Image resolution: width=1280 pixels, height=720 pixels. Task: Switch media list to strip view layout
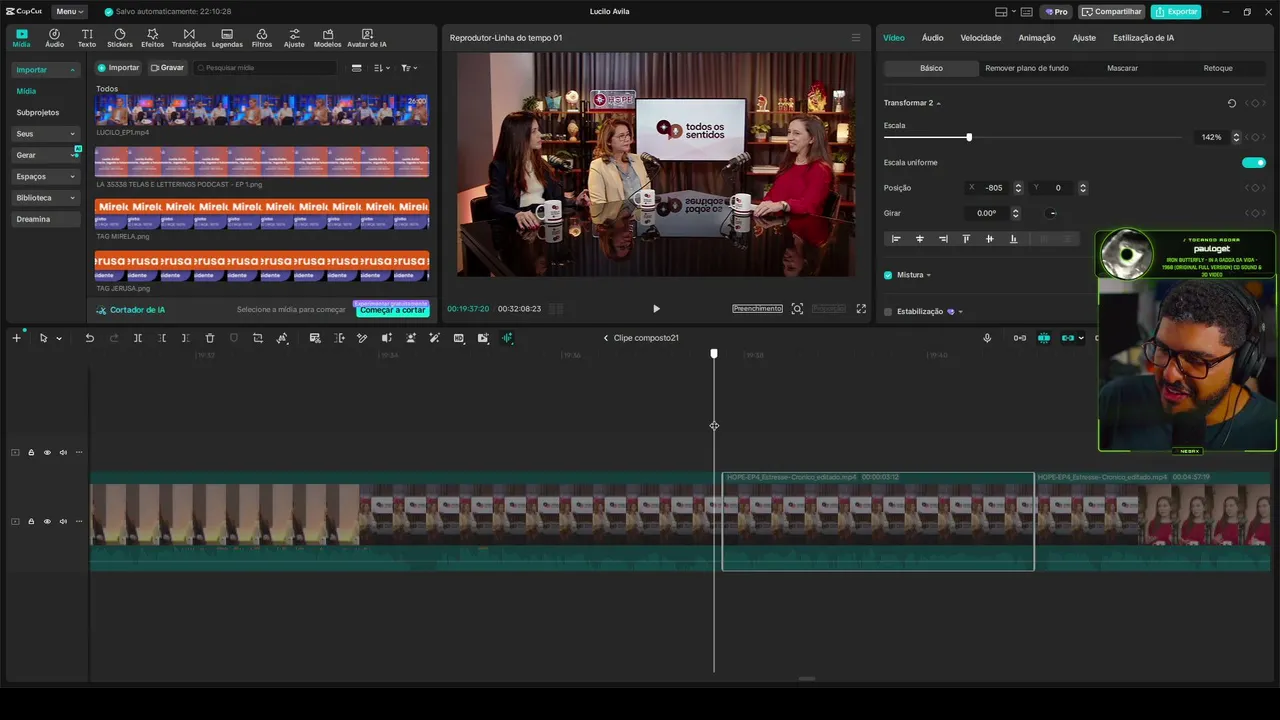coord(357,68)
